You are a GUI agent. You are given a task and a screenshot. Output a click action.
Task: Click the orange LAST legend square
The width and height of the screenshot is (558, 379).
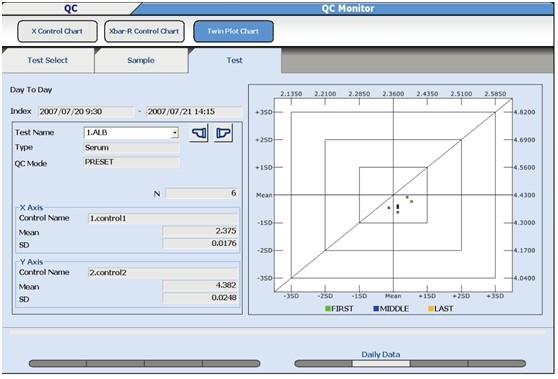tap(431, 309)
